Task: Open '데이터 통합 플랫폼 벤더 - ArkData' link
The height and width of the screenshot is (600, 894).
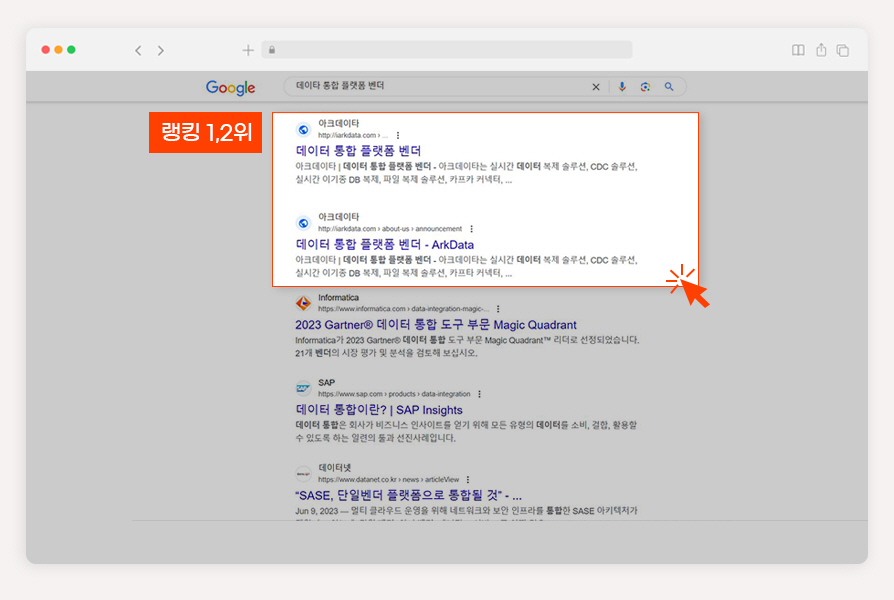Action: 384,245
